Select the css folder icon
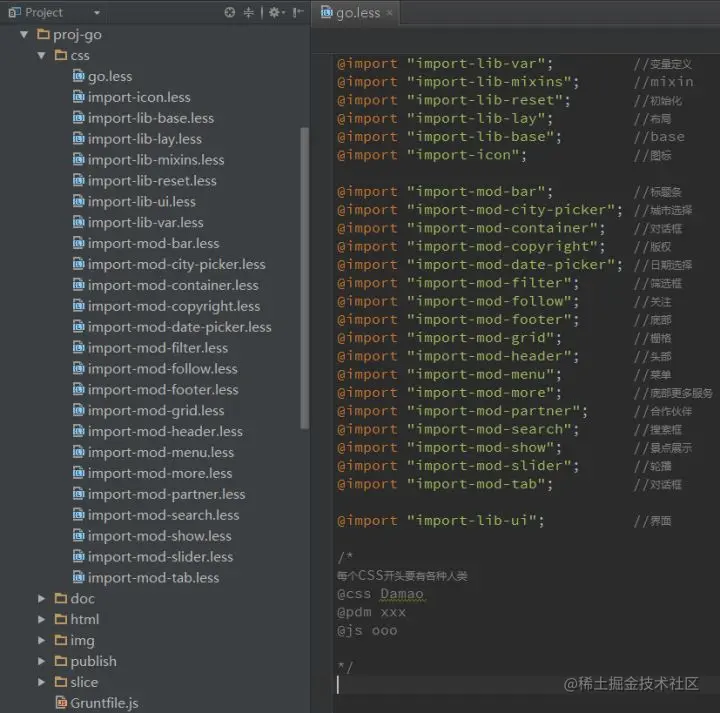The image size is (720, 713). pos(61,55)
